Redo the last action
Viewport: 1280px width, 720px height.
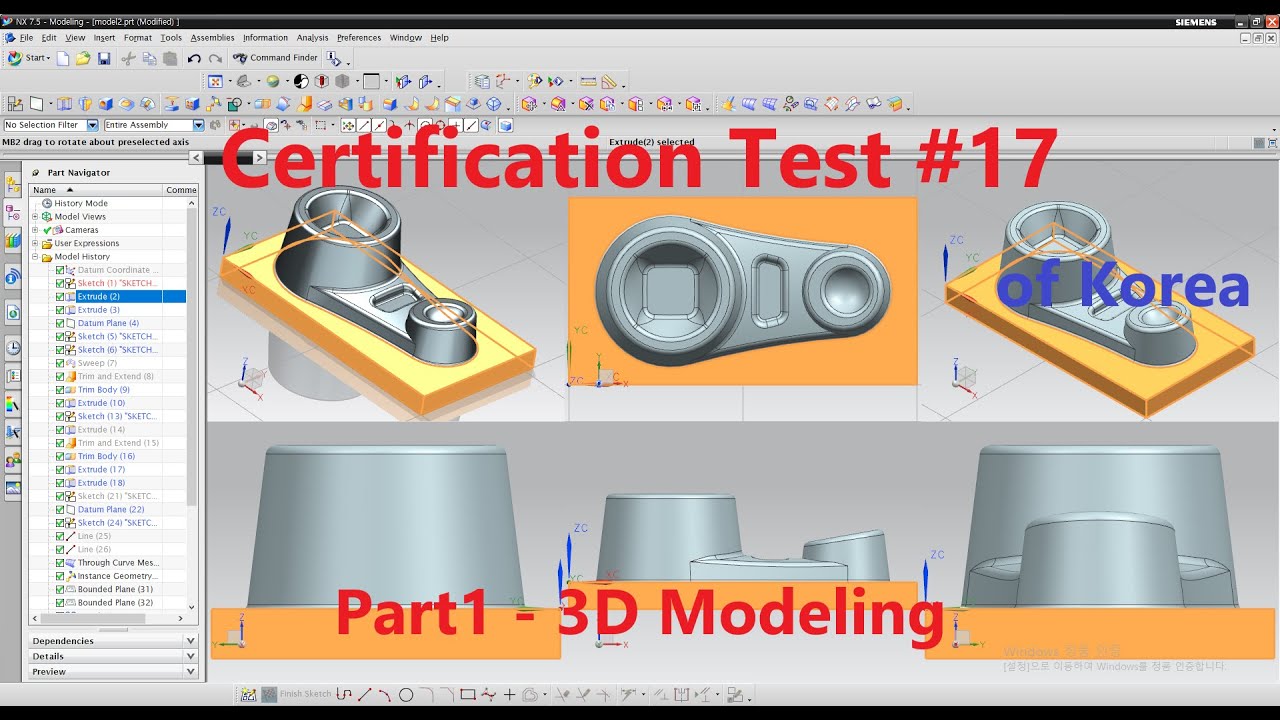215,58
